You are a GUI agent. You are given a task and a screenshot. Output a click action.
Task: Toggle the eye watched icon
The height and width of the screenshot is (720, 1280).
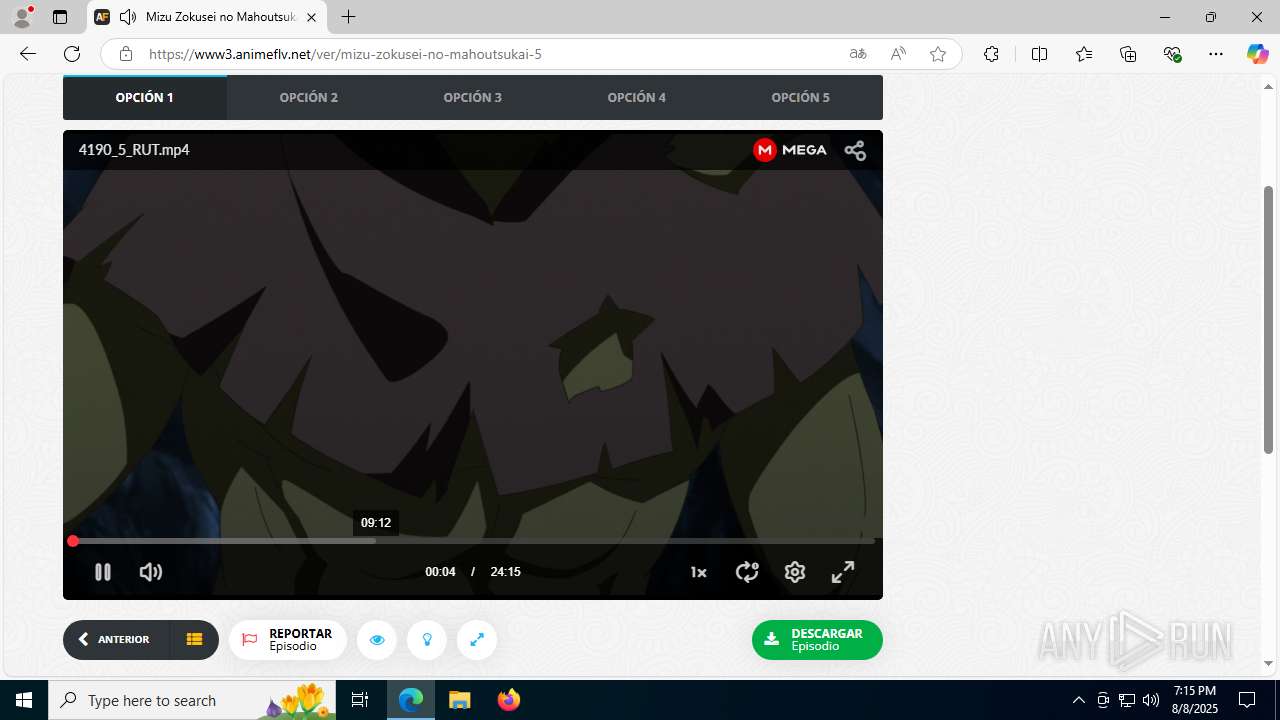377,640
